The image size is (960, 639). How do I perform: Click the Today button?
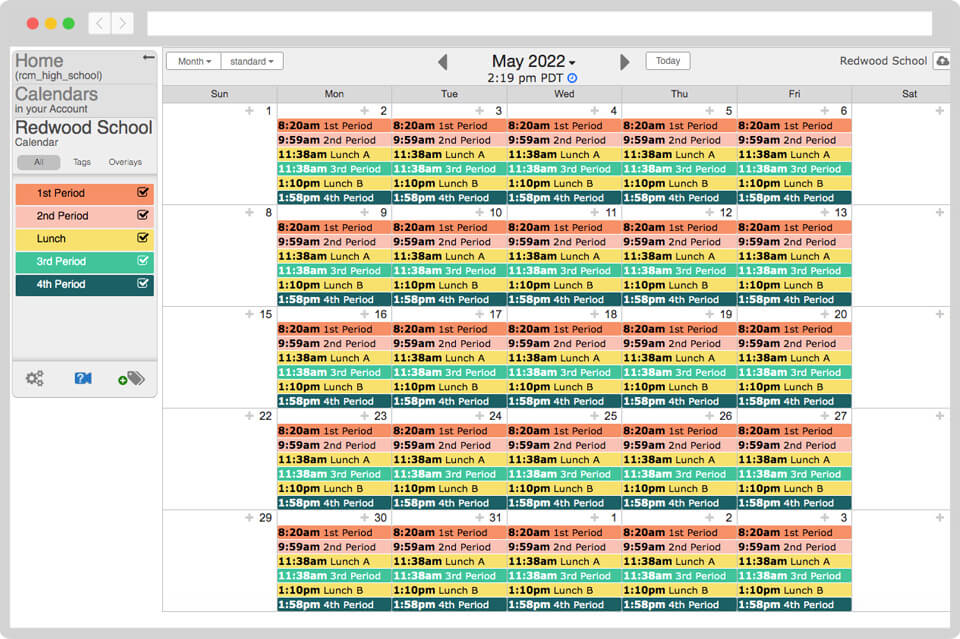(667, 60)
